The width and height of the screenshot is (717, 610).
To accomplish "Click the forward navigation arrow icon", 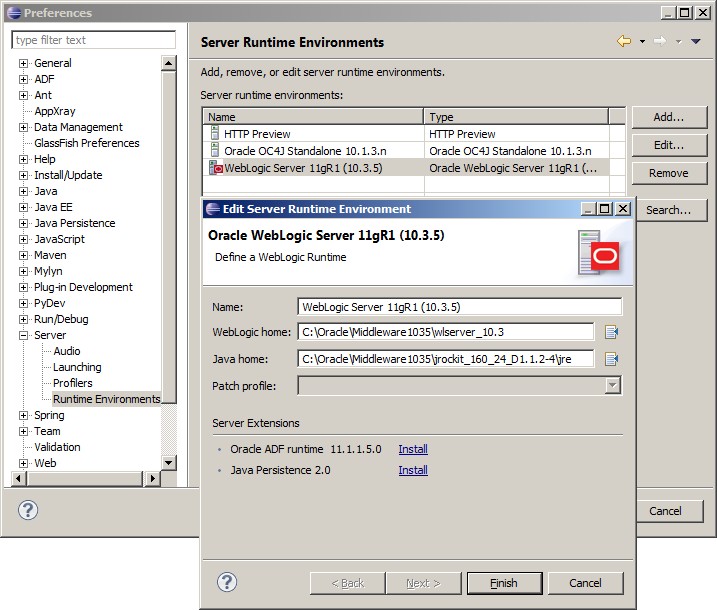I will pyautogui.click(x=659, y=41).
